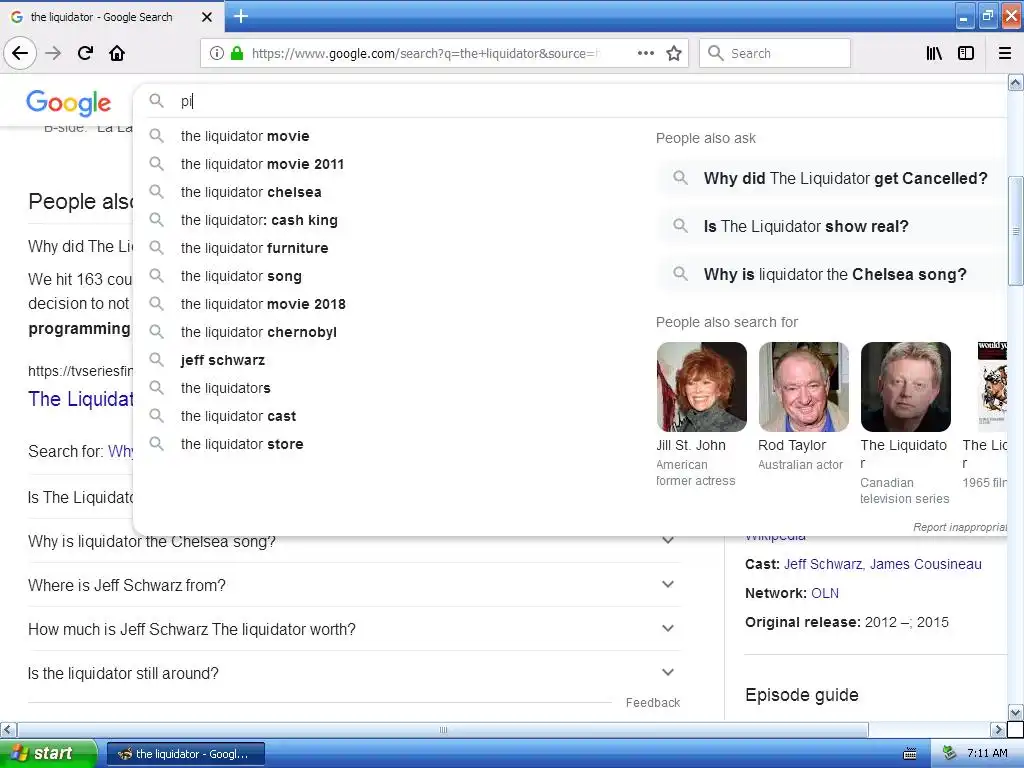1024x768 pixels.
Task: Open the OLN network link
Action: 825,593
